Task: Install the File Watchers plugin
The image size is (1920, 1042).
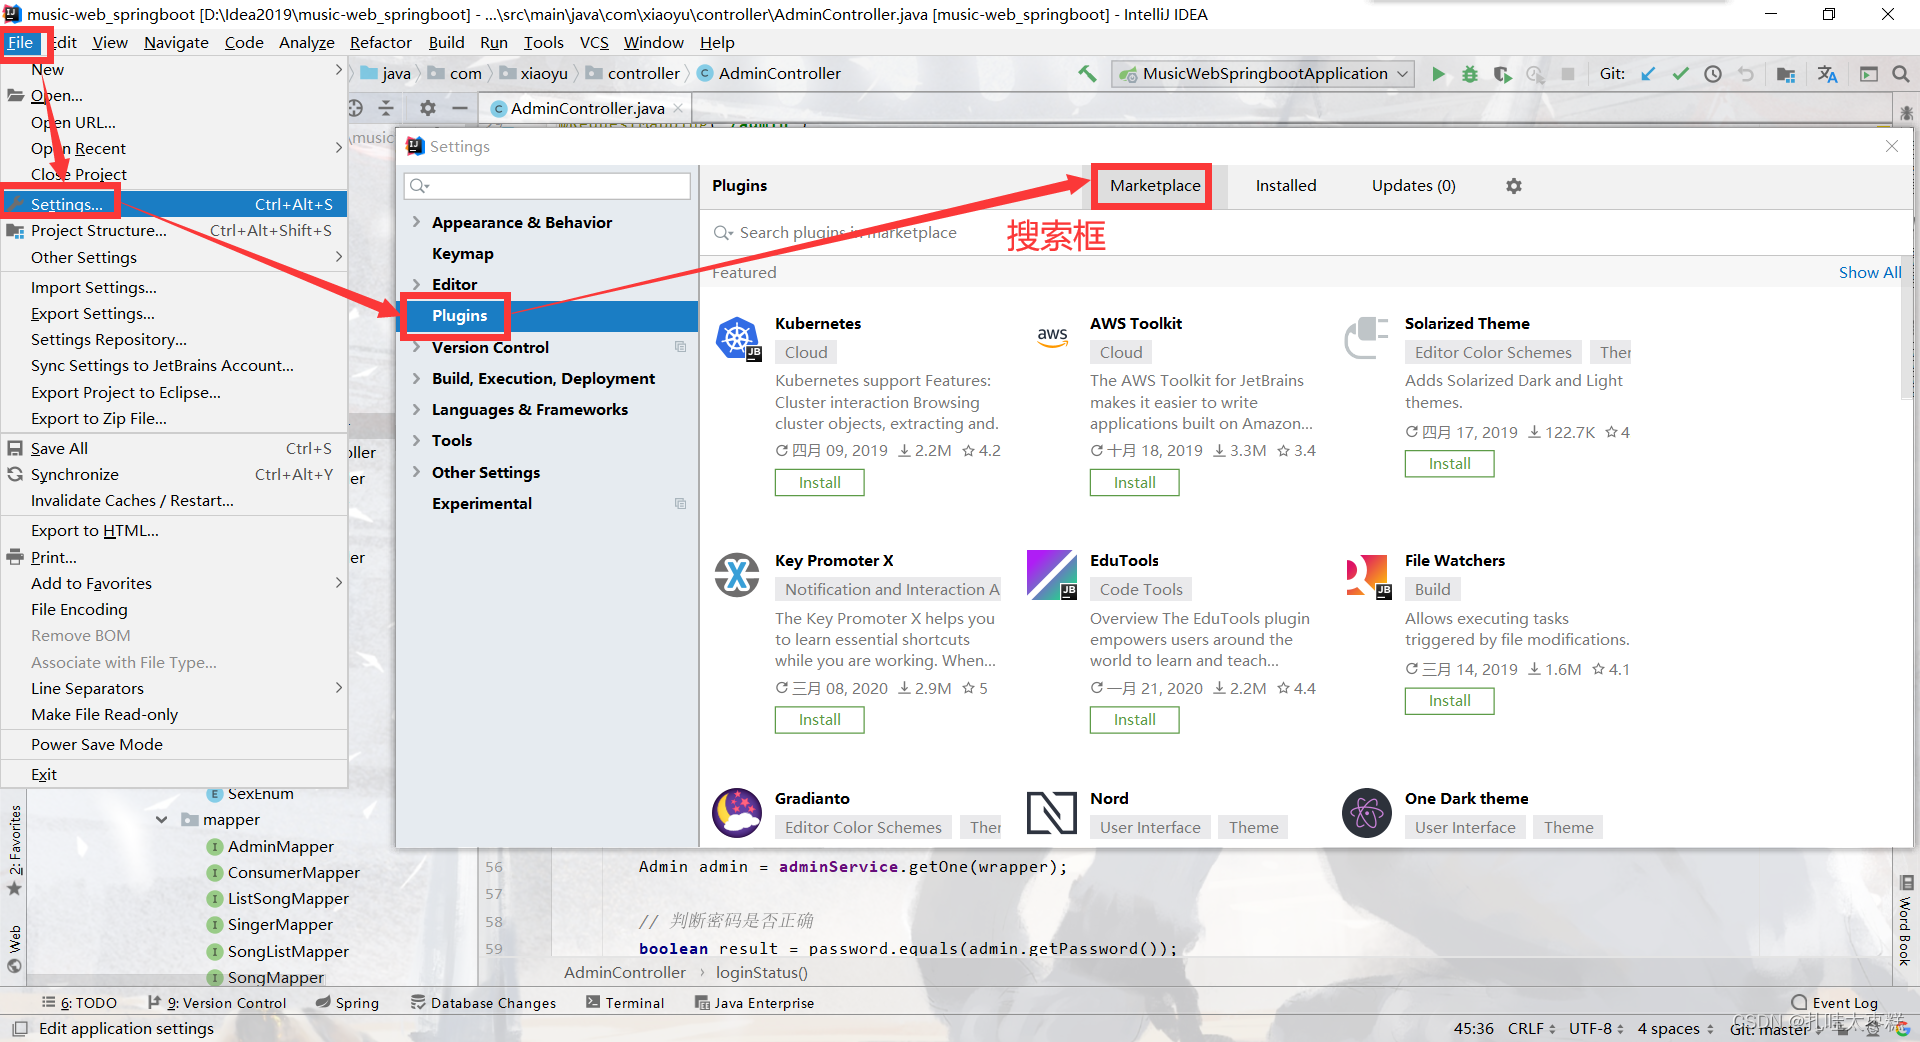Action: click(x=1449, y=700)
